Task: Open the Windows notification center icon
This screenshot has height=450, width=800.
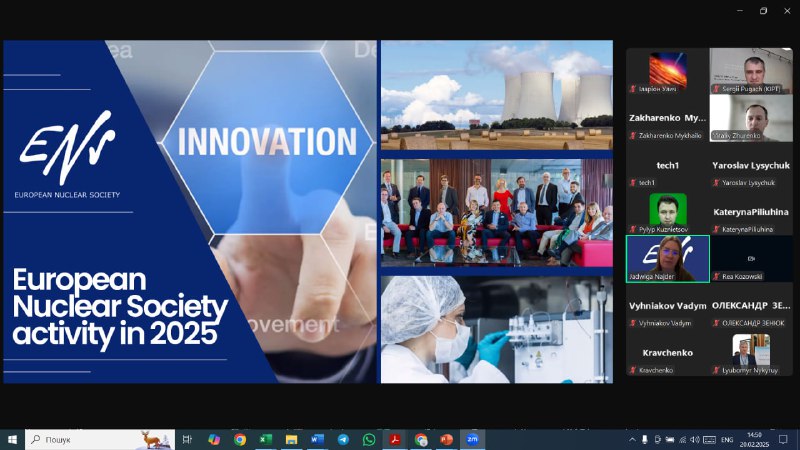Action: coord(783,439)
